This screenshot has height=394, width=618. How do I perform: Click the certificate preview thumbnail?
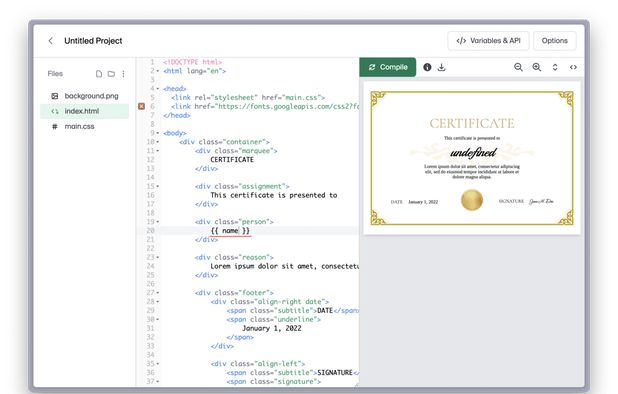(x=472, y=158)
